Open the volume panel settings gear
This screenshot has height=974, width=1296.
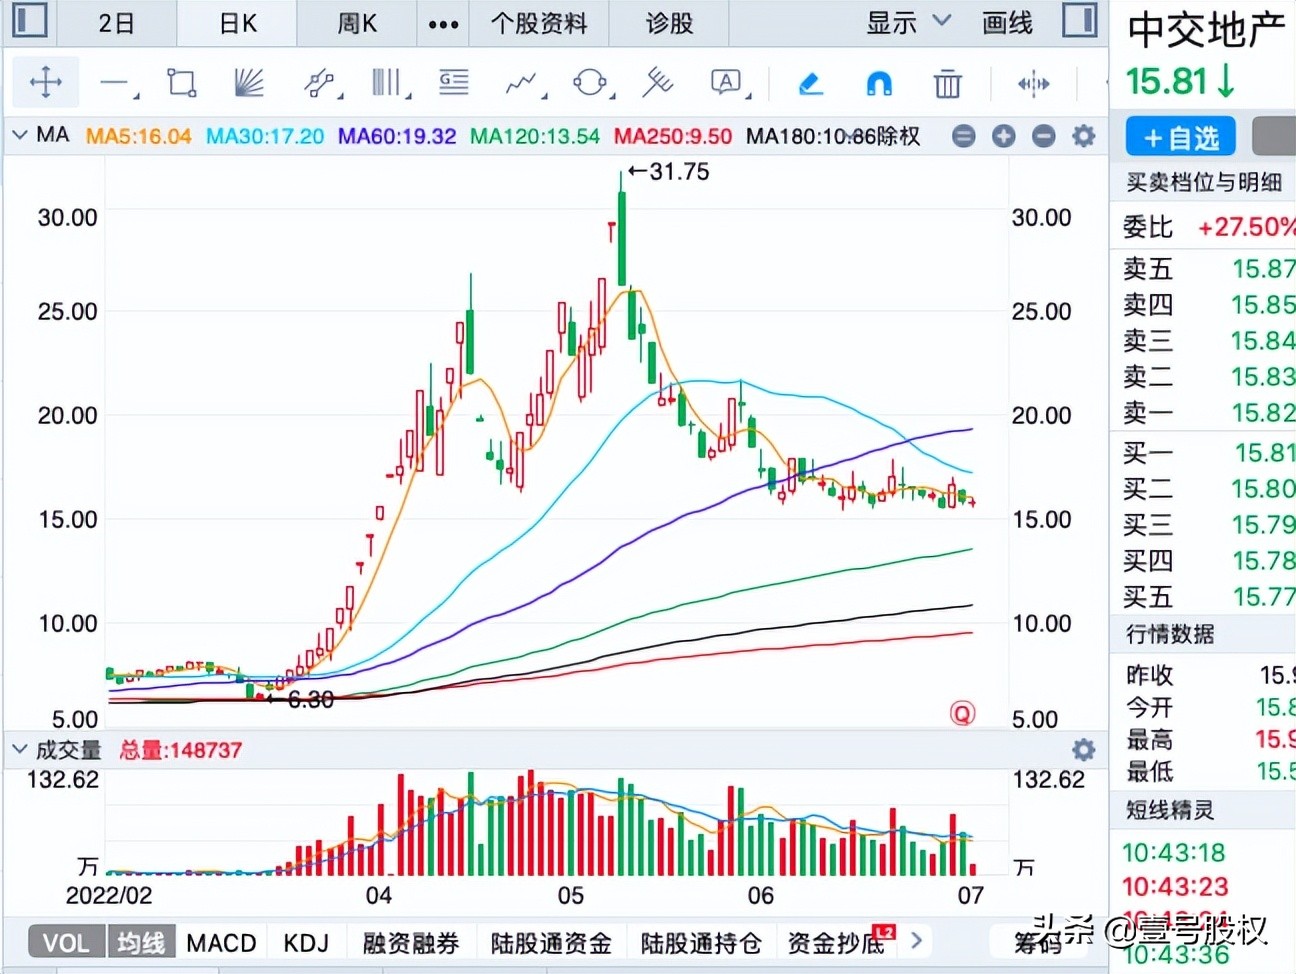1082,749
